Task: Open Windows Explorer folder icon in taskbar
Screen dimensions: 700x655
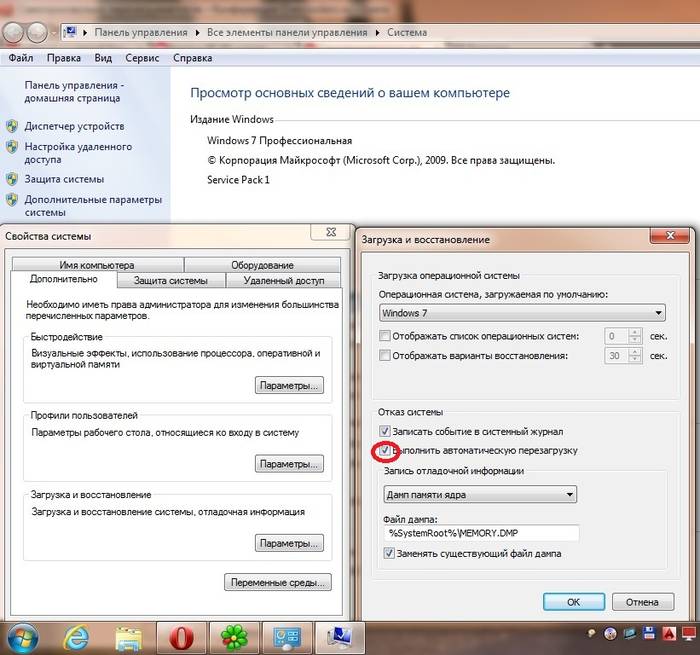Action: (128, 637)
